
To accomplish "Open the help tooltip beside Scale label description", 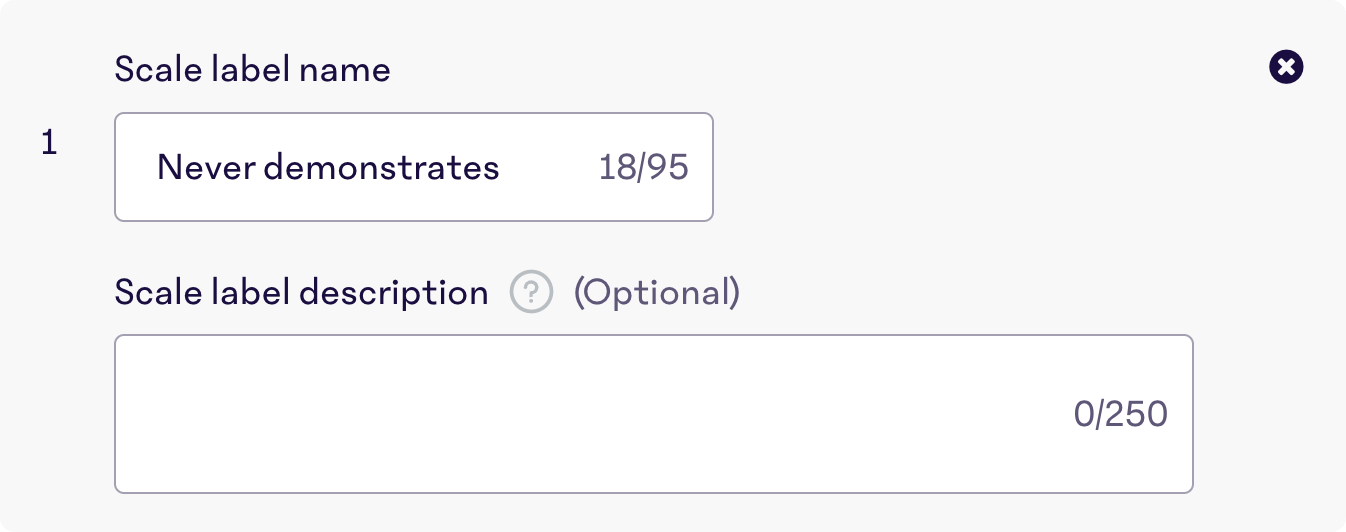I will [x=531, y=293].
